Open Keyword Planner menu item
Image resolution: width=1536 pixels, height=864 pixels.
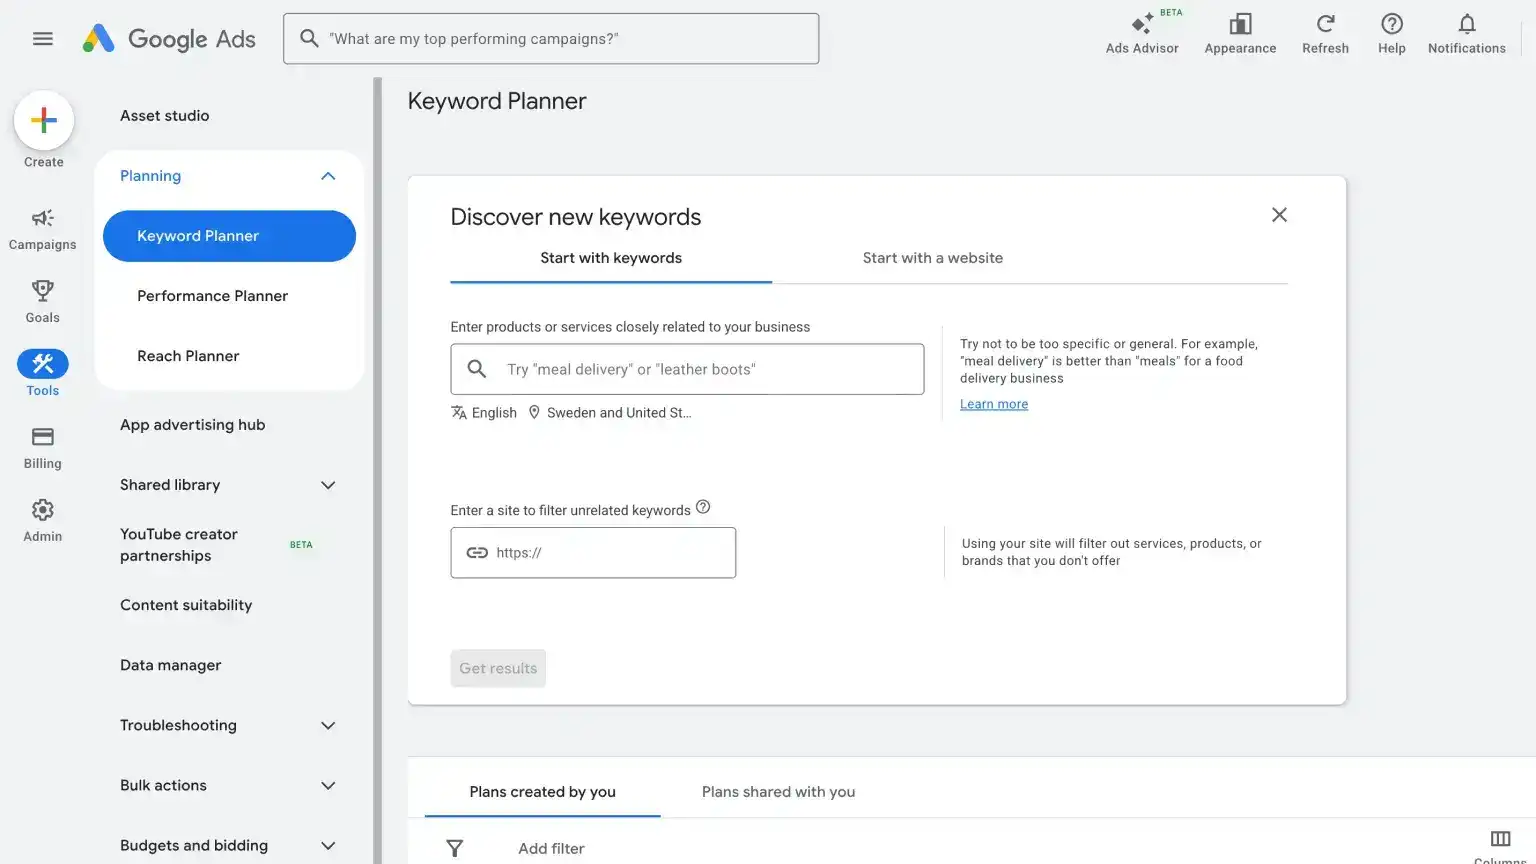tap(229, 236)
